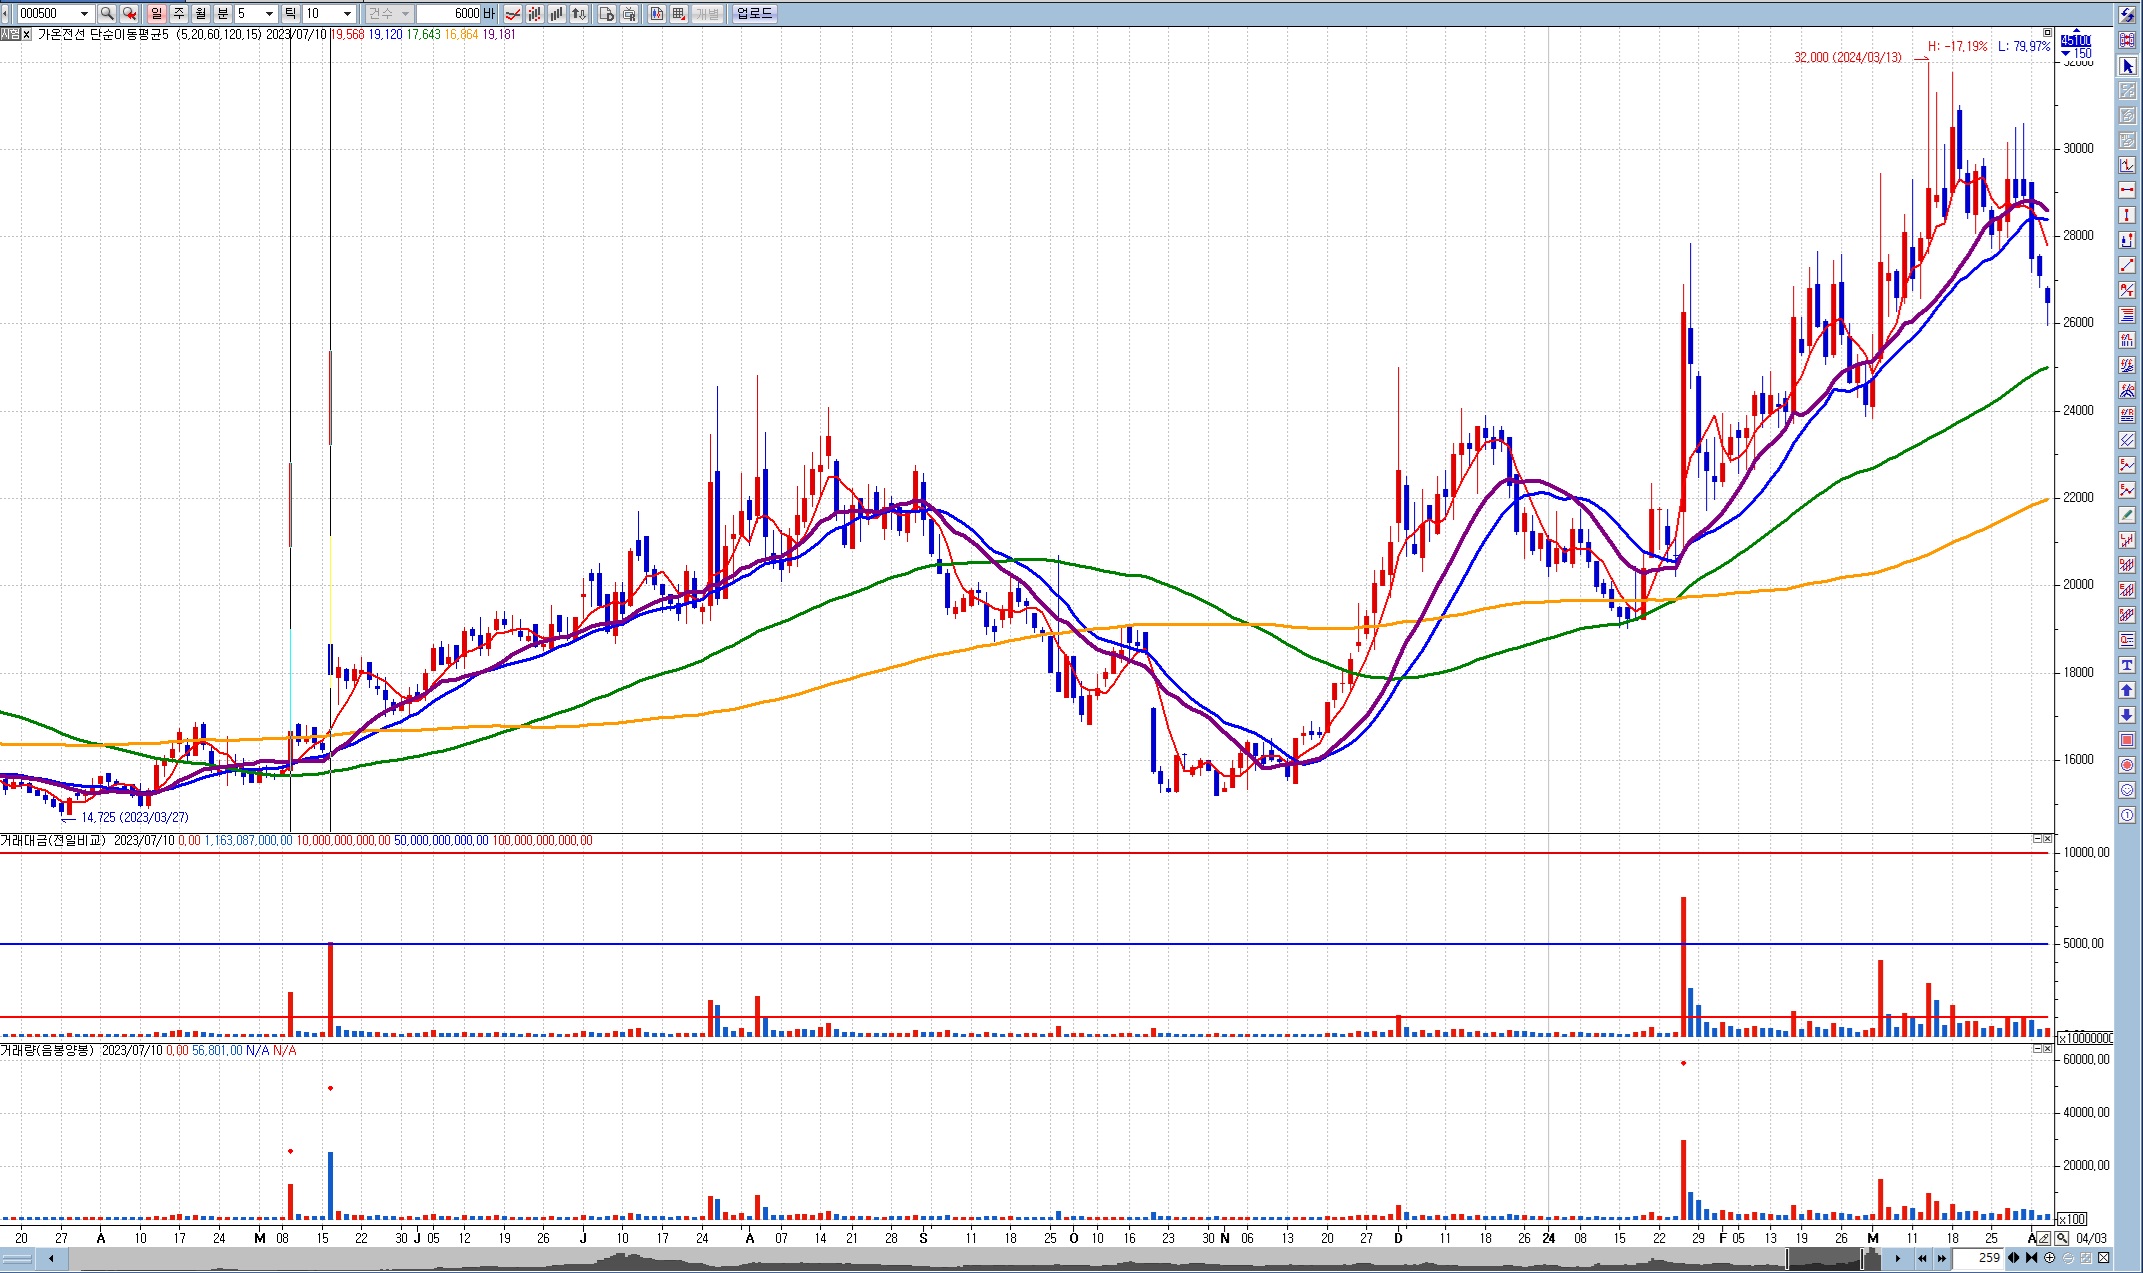Select the arrow pointer tool
The width and height of the screenshot is (2143, 1273).
pos(2127,66)
